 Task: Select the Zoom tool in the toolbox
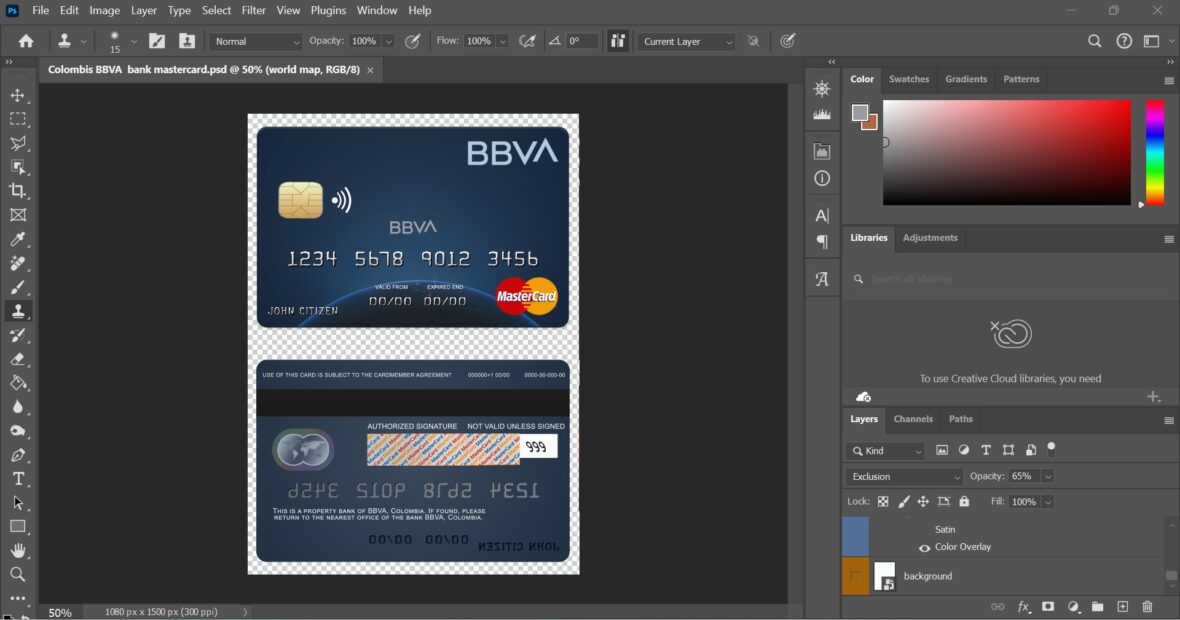click(17, 575)
